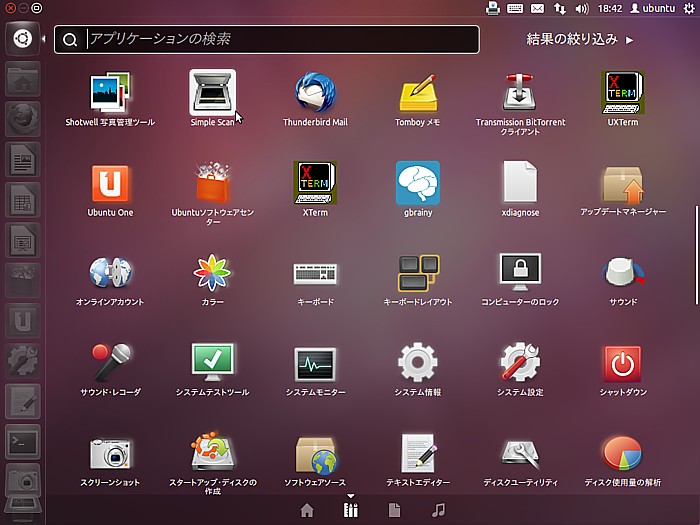The image size is (700, 525).
Task: Open LibreOffice Impress in launcher
Action: (x=23, y=240)
